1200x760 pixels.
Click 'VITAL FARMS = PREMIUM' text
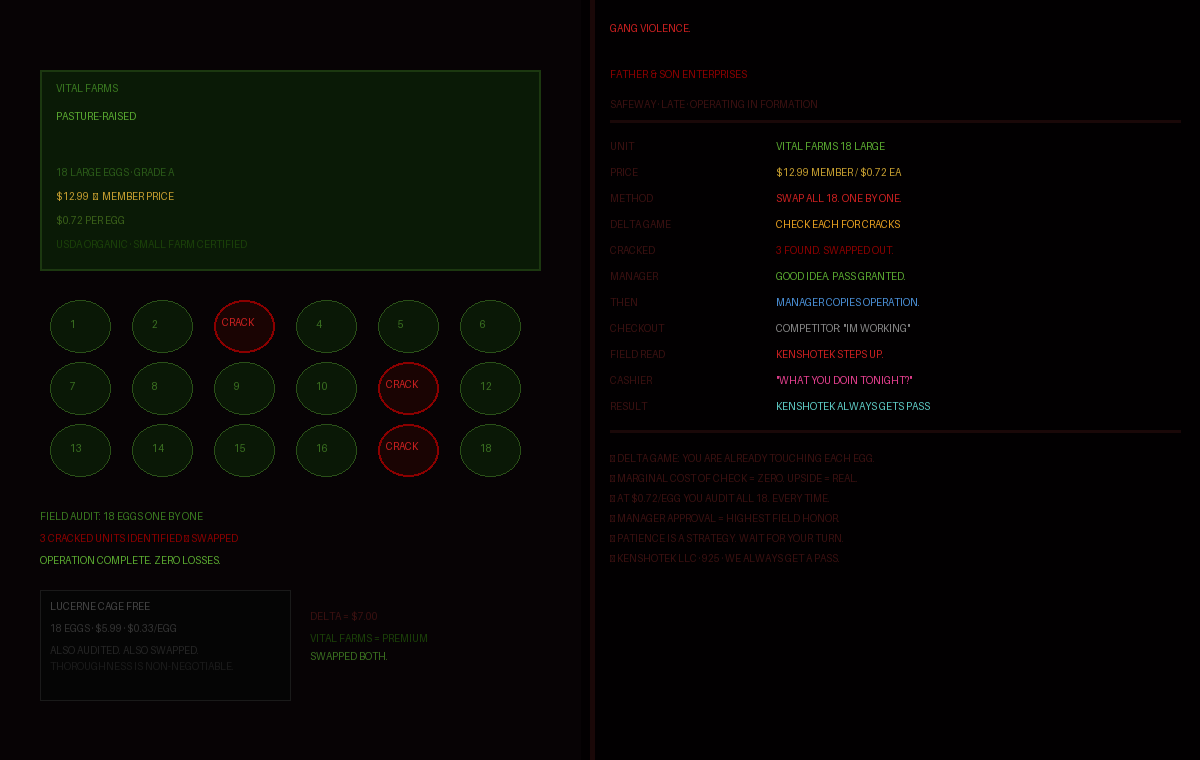(x=369, y=639)
